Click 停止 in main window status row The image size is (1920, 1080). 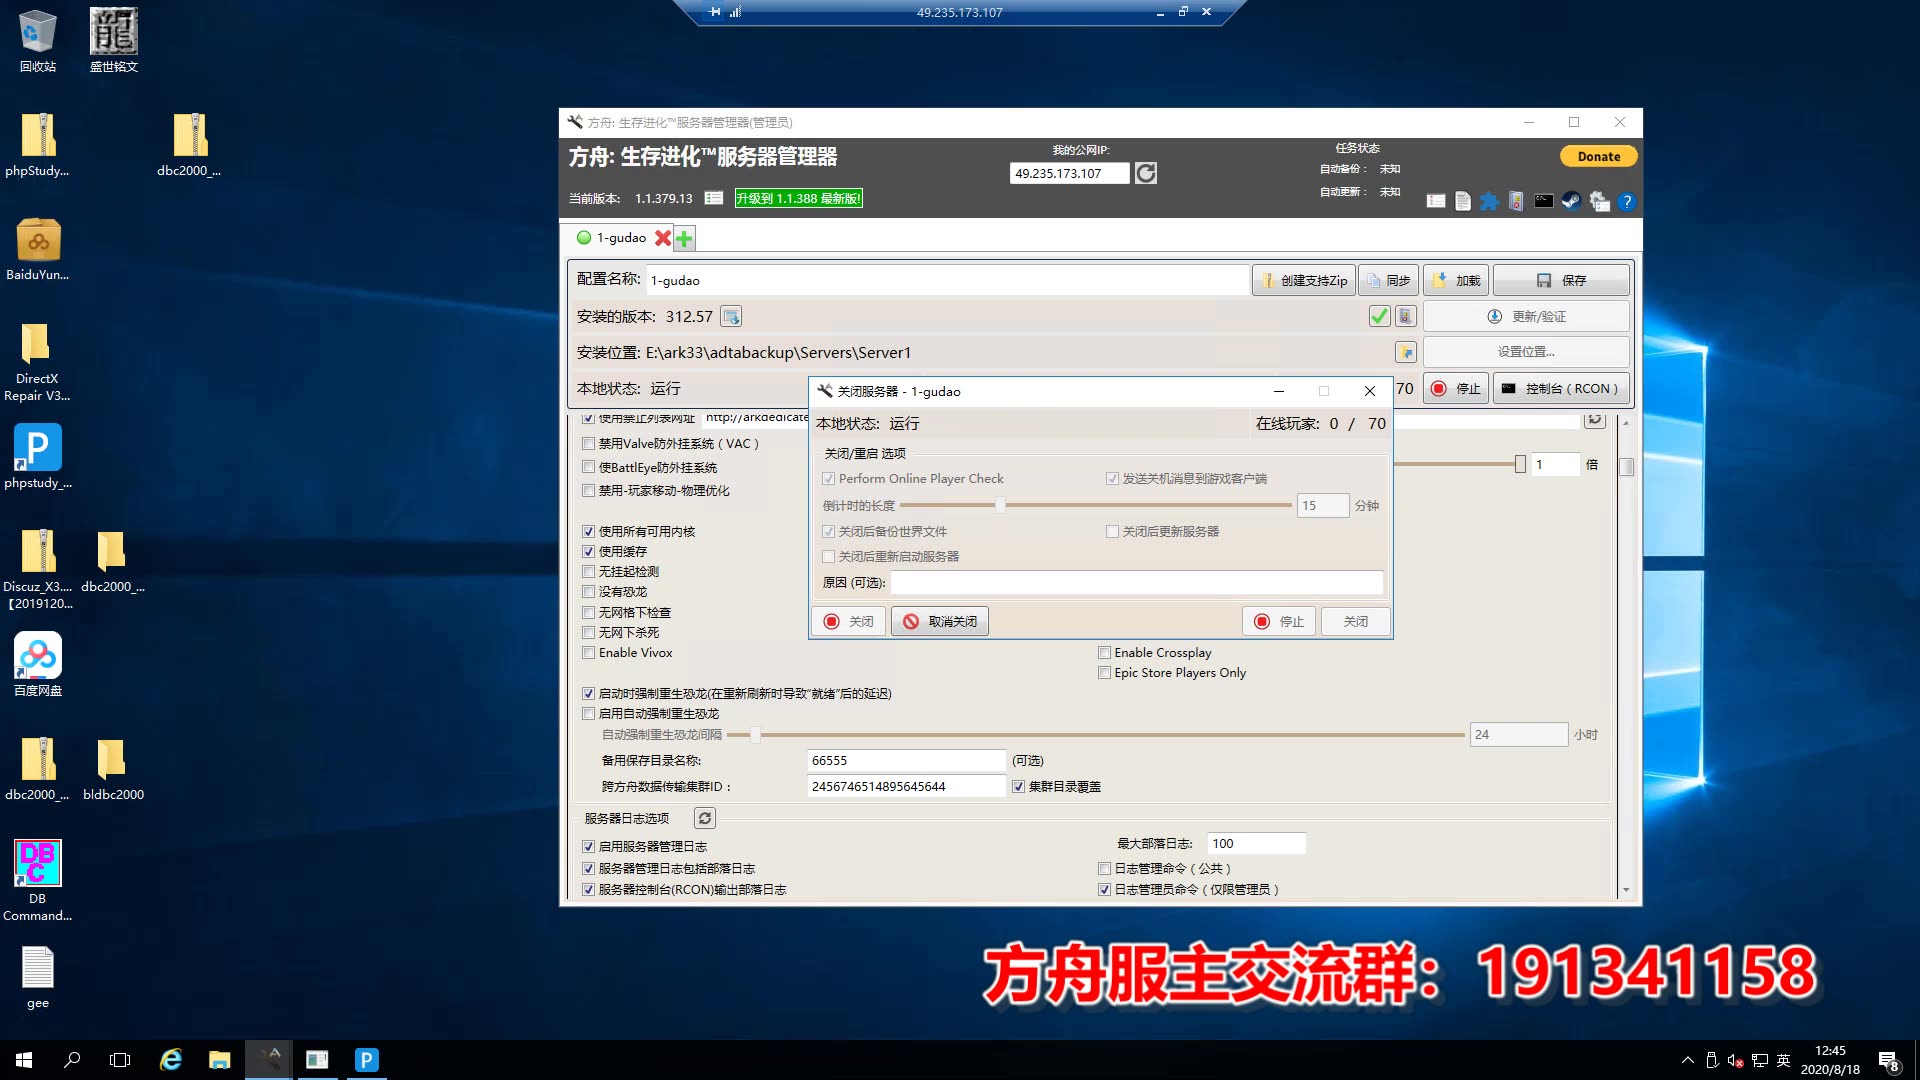[1456, 389]
